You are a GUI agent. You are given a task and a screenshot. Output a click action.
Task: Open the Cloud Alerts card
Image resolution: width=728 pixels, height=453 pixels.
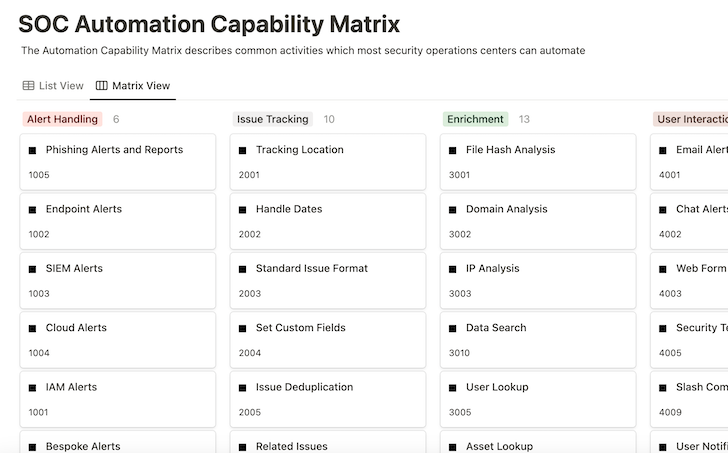tap(117, 338)
